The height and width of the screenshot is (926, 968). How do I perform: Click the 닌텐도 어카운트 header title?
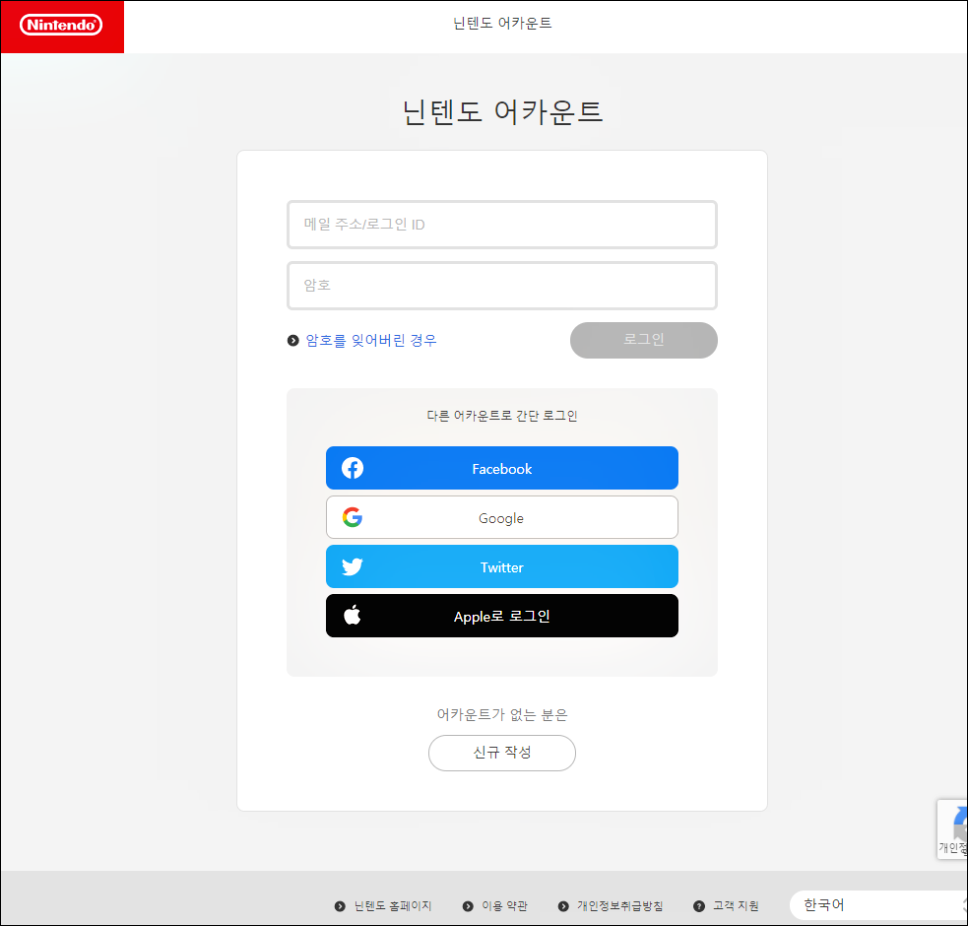pos(502,23)
